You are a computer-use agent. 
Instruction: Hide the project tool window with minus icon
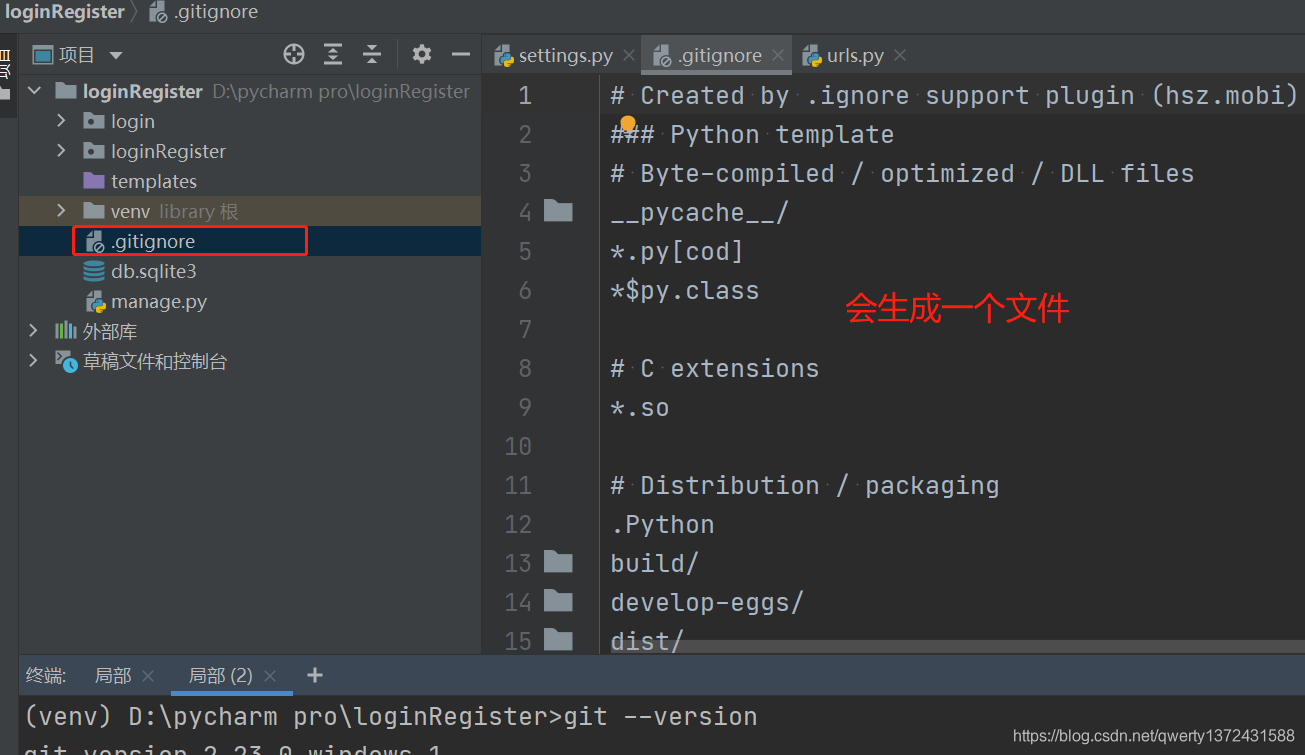click(x=461, y=55)
